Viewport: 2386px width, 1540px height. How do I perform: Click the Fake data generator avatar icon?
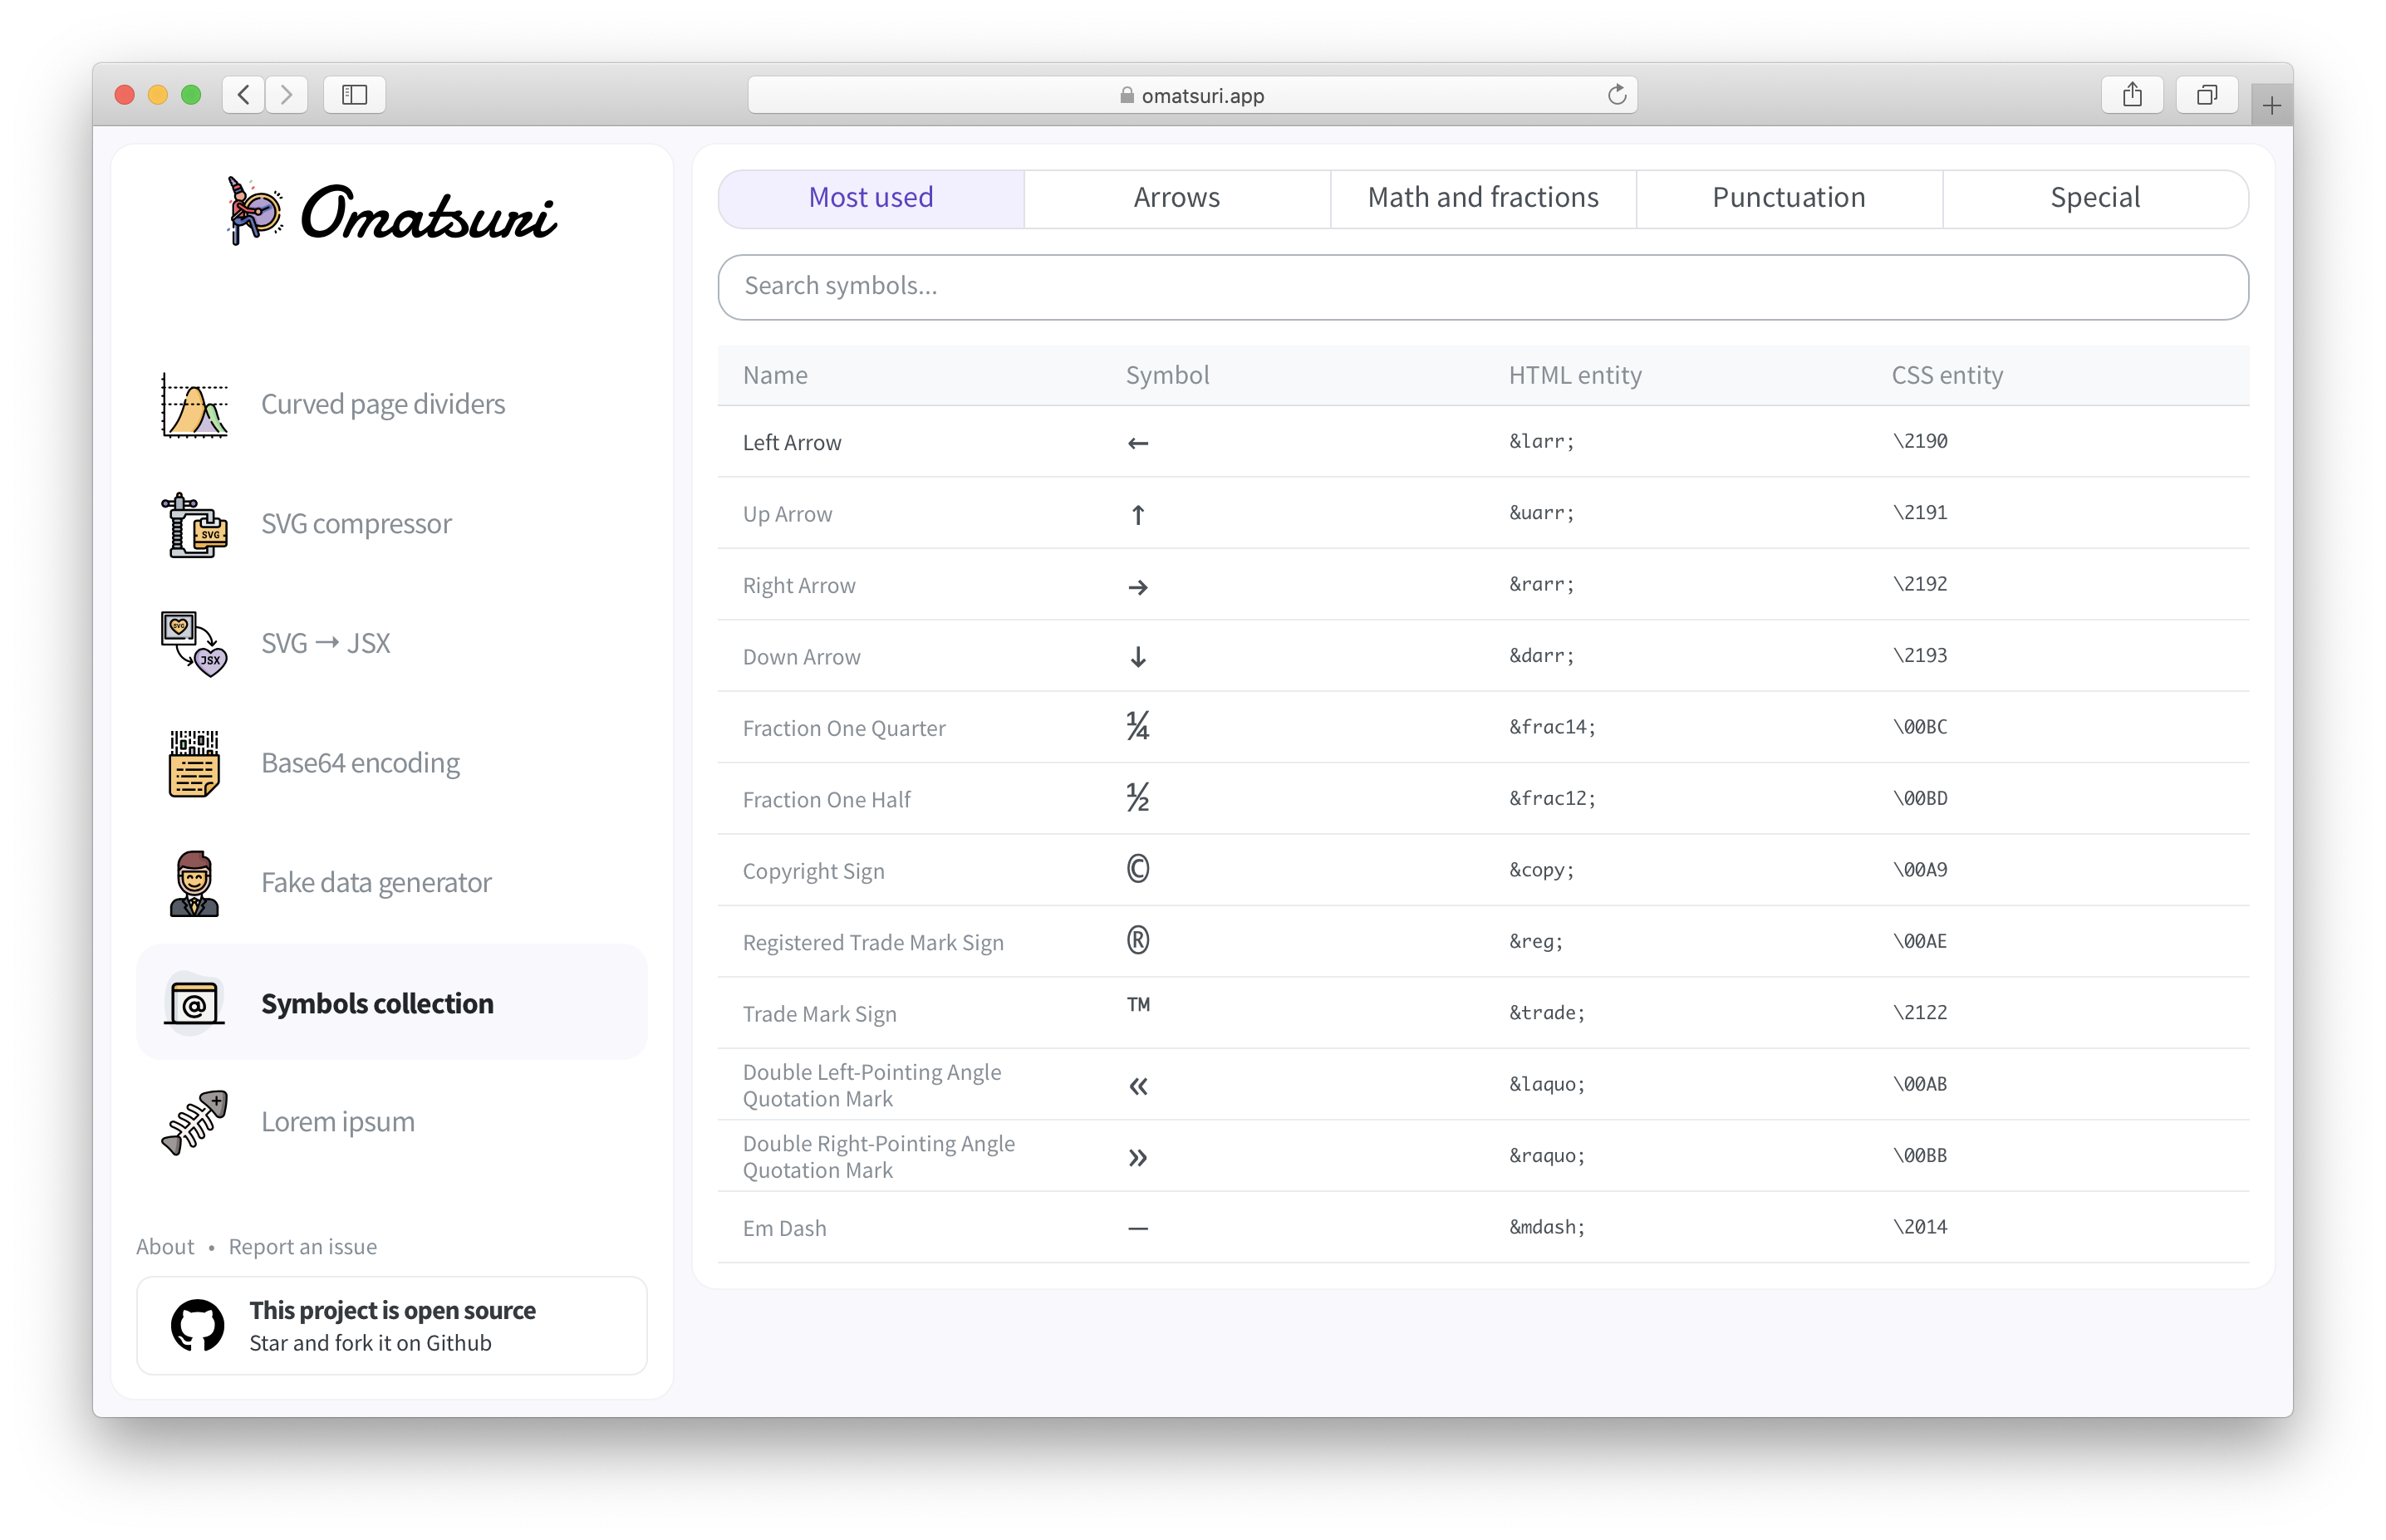tap(194, 883)
